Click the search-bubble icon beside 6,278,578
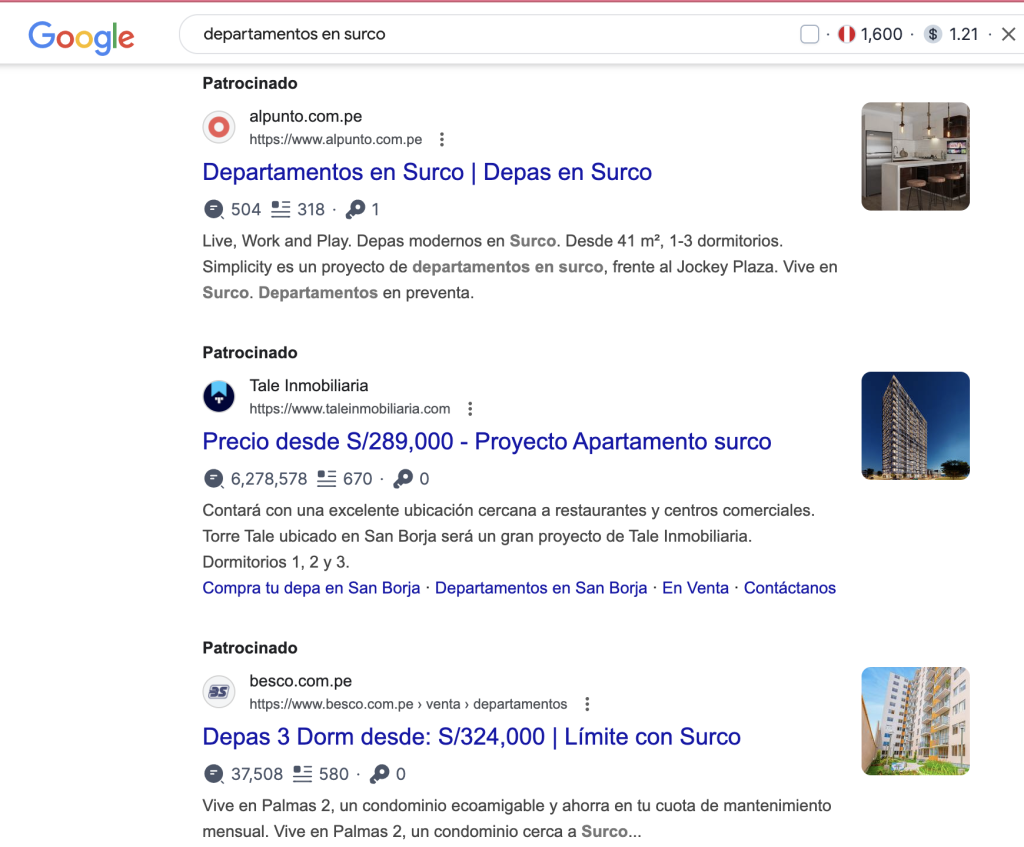Screen dimensions: 1024x847 pyautogui.click(x=214, y=479)
